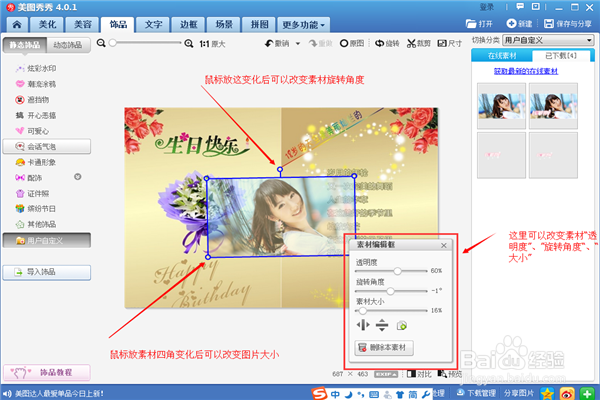The width and height of the screenshot is (600, 400).
Task: Select the 卡通形象 category
Action: point(36,162)
